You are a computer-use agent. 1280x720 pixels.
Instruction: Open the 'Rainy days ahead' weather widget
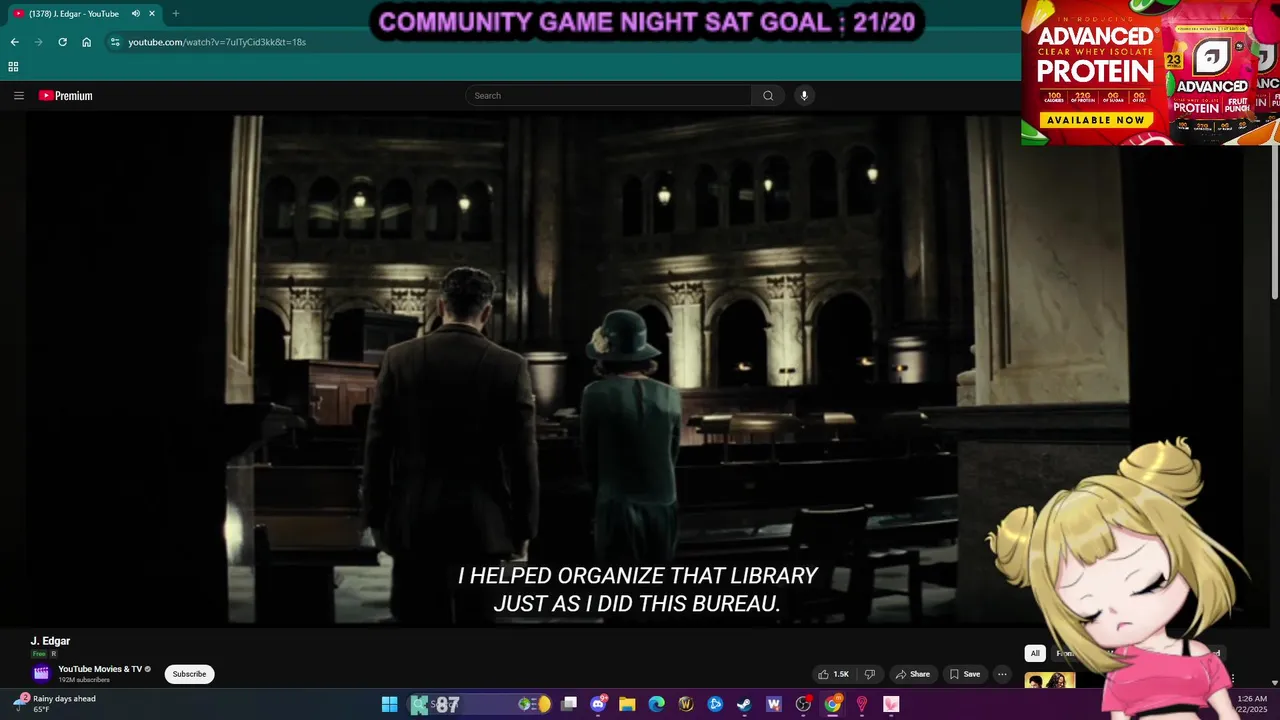coord(56,704)
